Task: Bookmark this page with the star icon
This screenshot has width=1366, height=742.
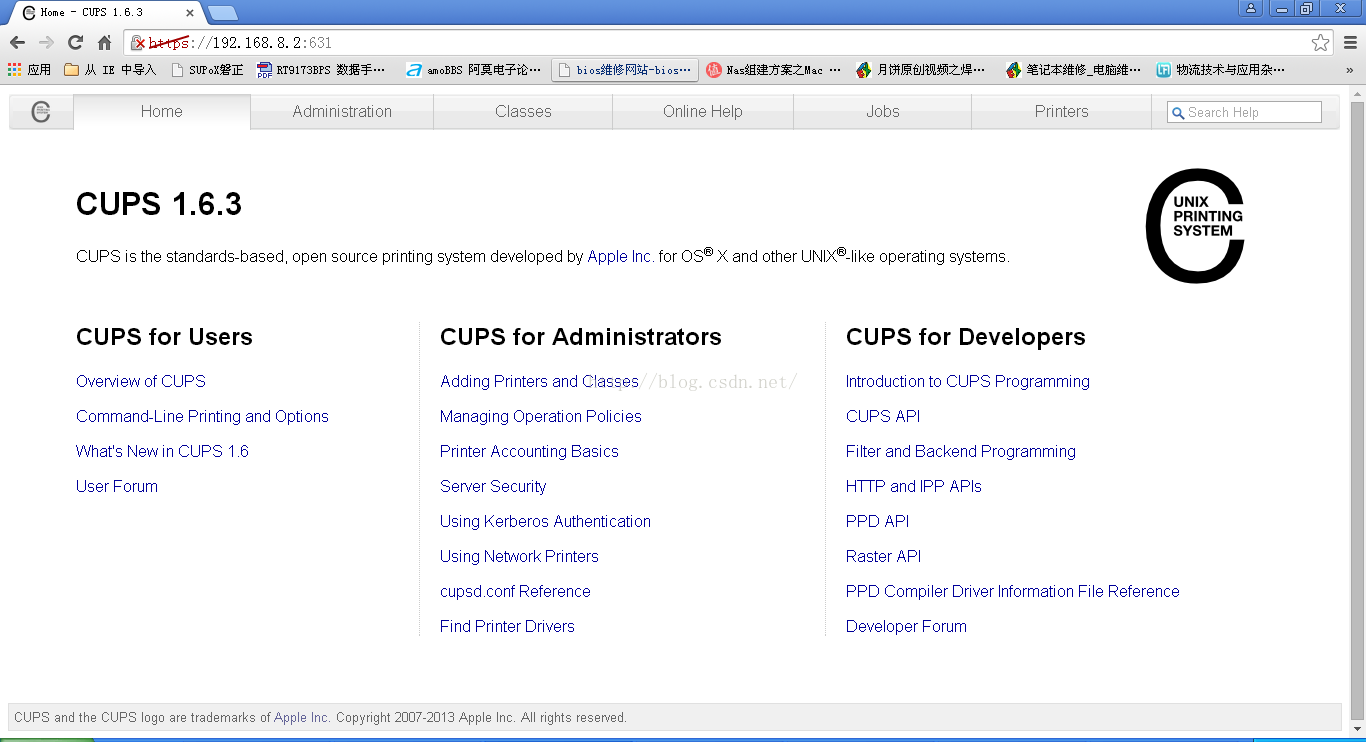Action: point(1321,43)
